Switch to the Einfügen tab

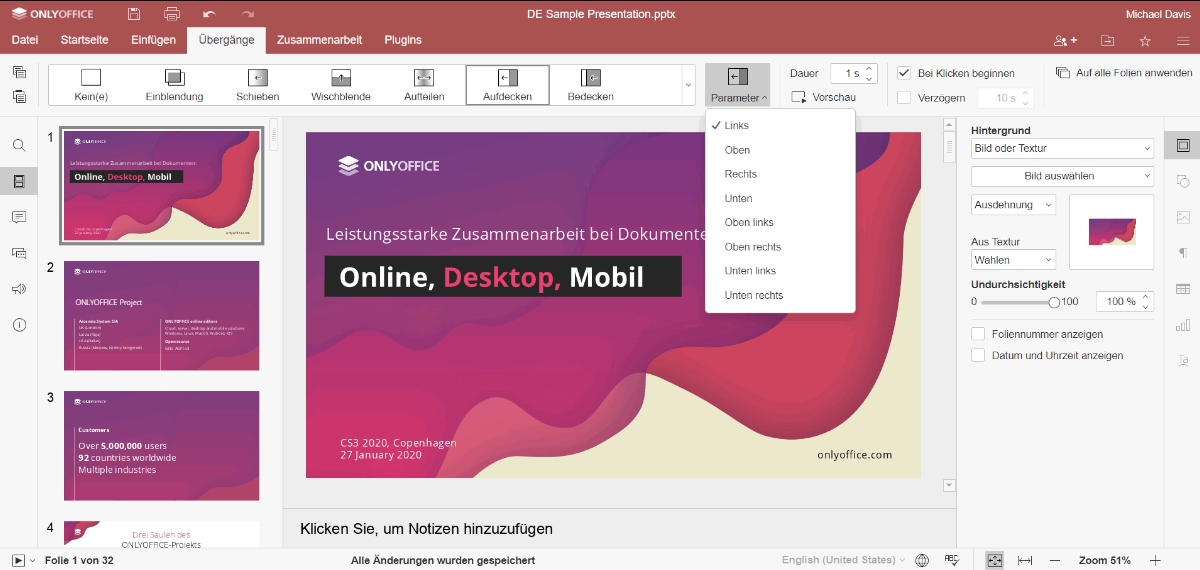(x=153, y=40)
